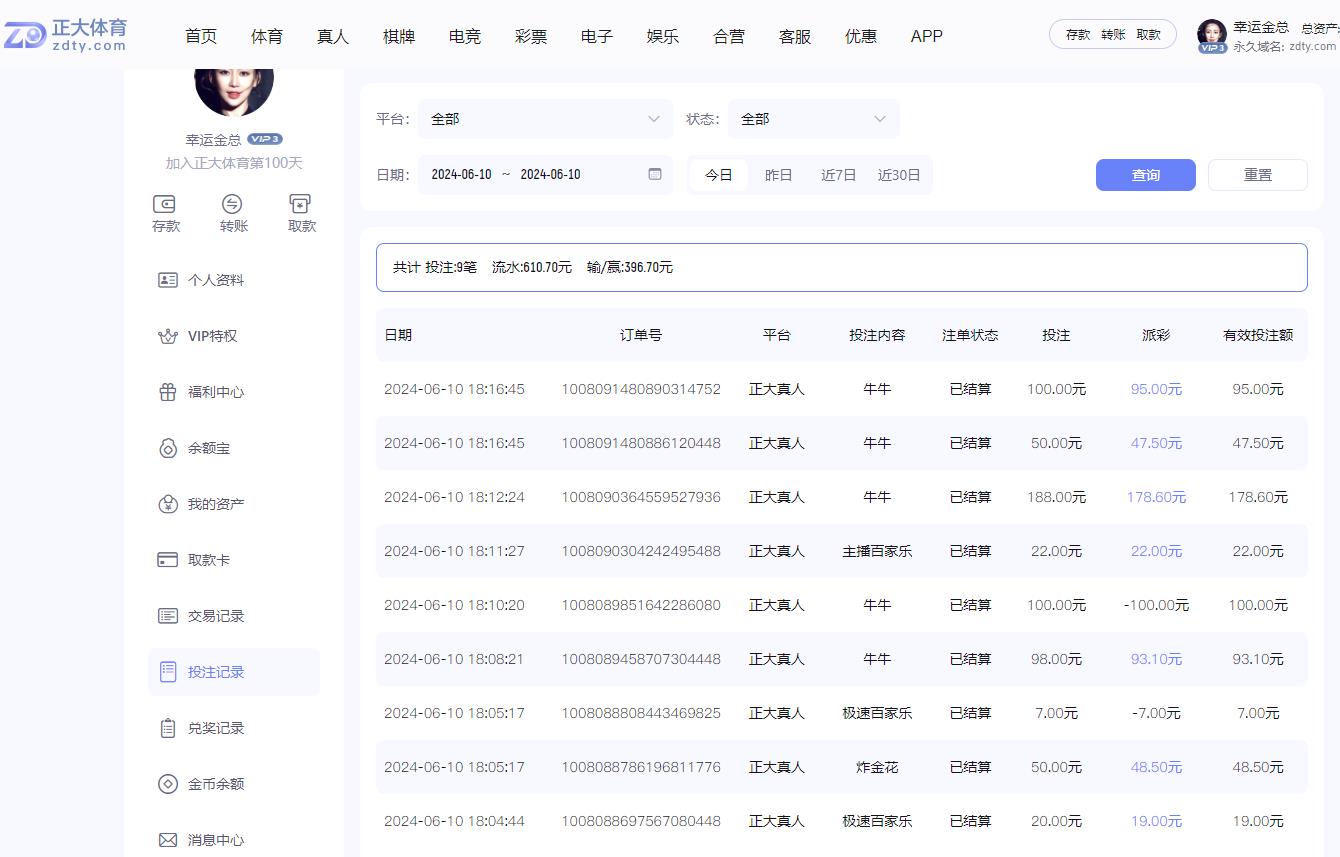Toggle the 近30日 date filter
The image size is (1340, 857).
click(898, 174)
